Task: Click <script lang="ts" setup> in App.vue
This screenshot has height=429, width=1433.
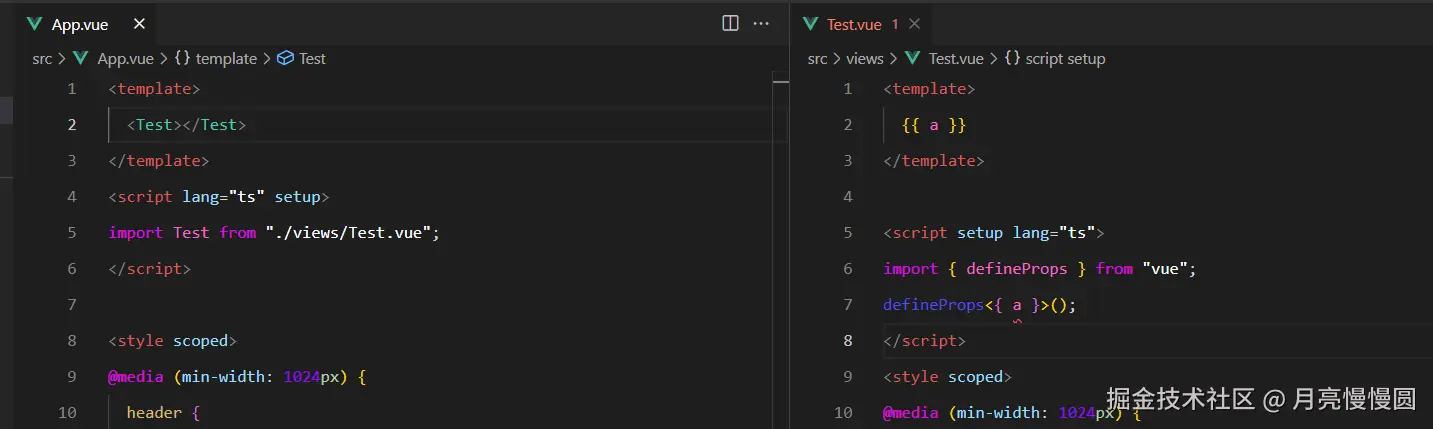Action: [x=219, y=197]
